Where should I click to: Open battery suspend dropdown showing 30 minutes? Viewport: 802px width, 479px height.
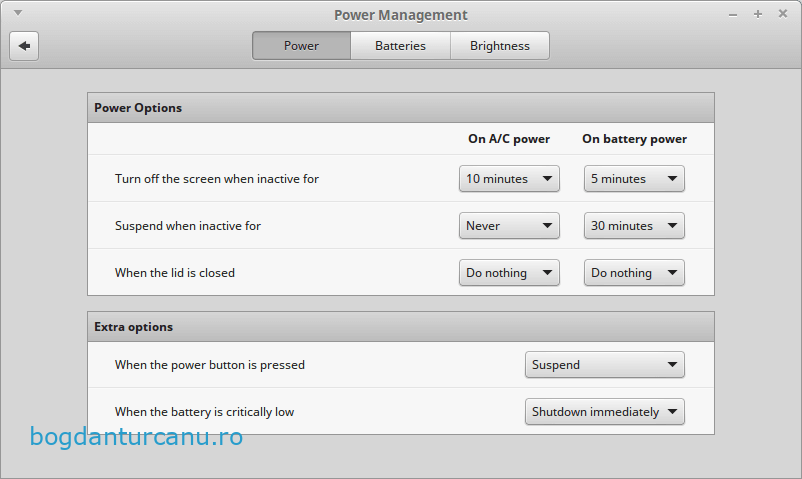[634, 226]
